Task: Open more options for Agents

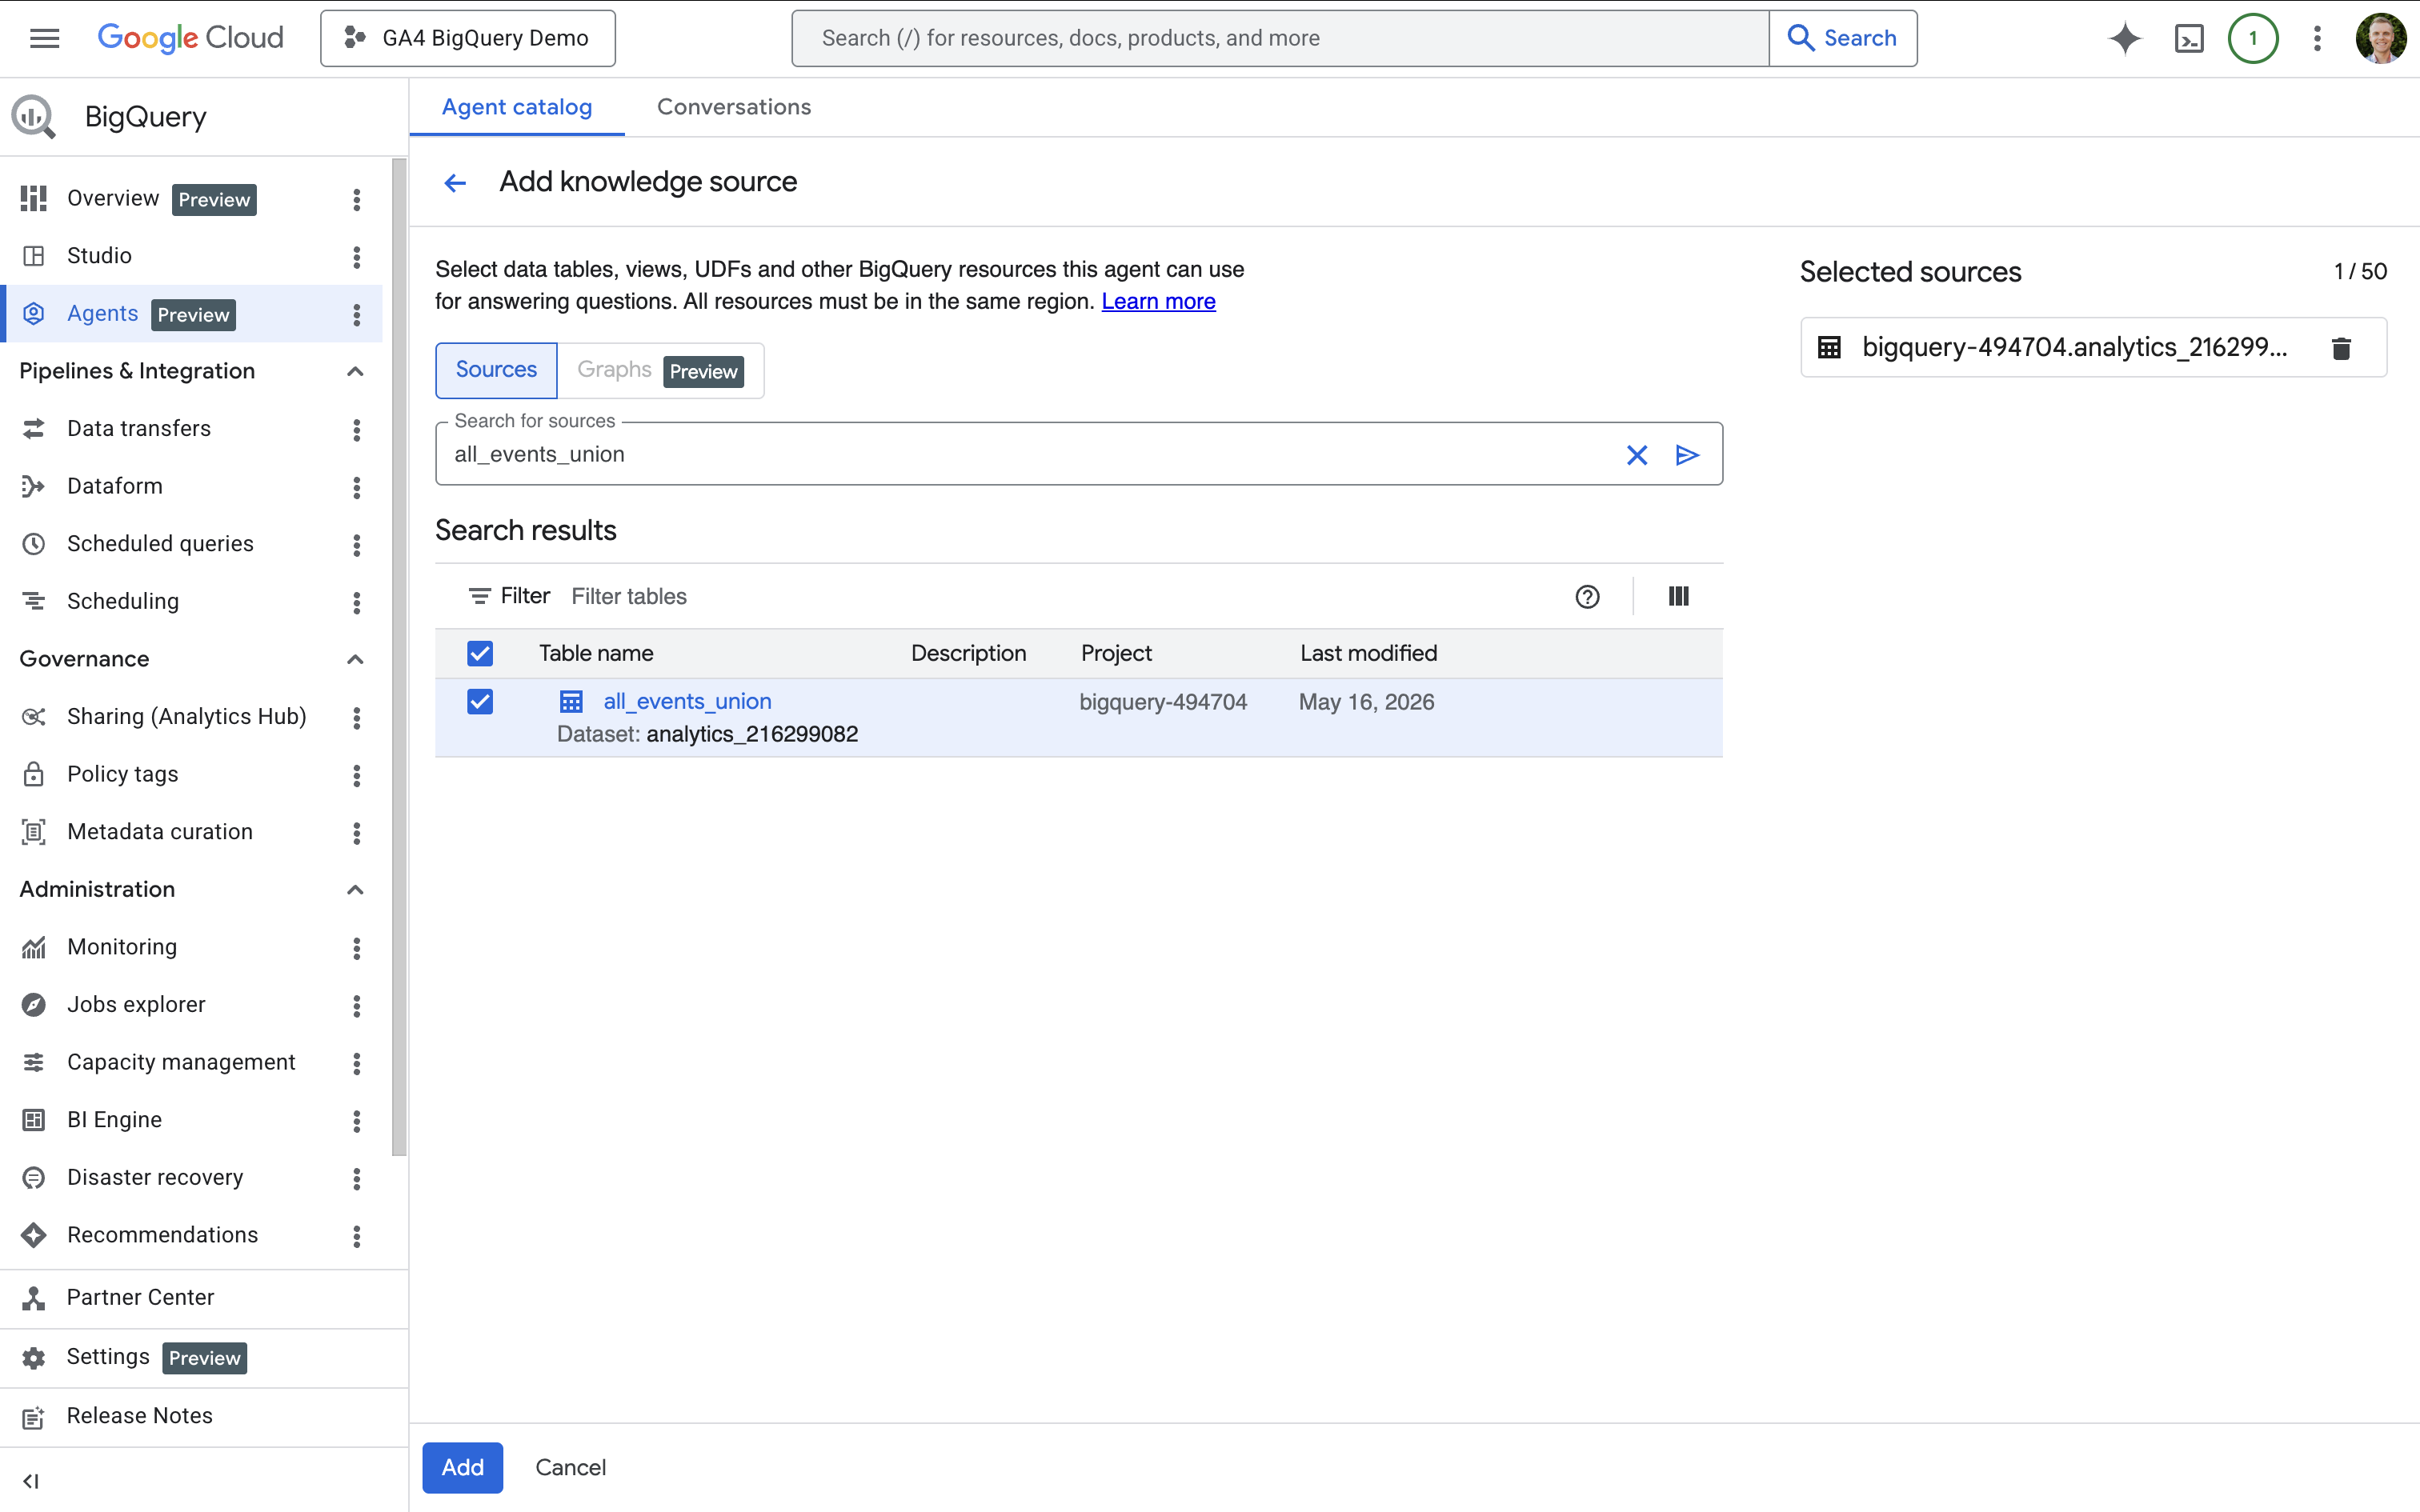Action: point(356,315)
